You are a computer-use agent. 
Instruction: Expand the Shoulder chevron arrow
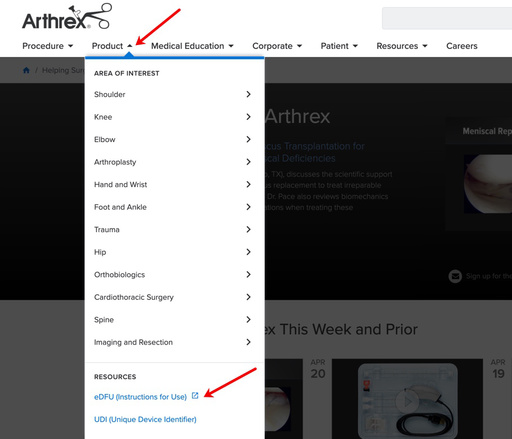click(x=248, y=94)
